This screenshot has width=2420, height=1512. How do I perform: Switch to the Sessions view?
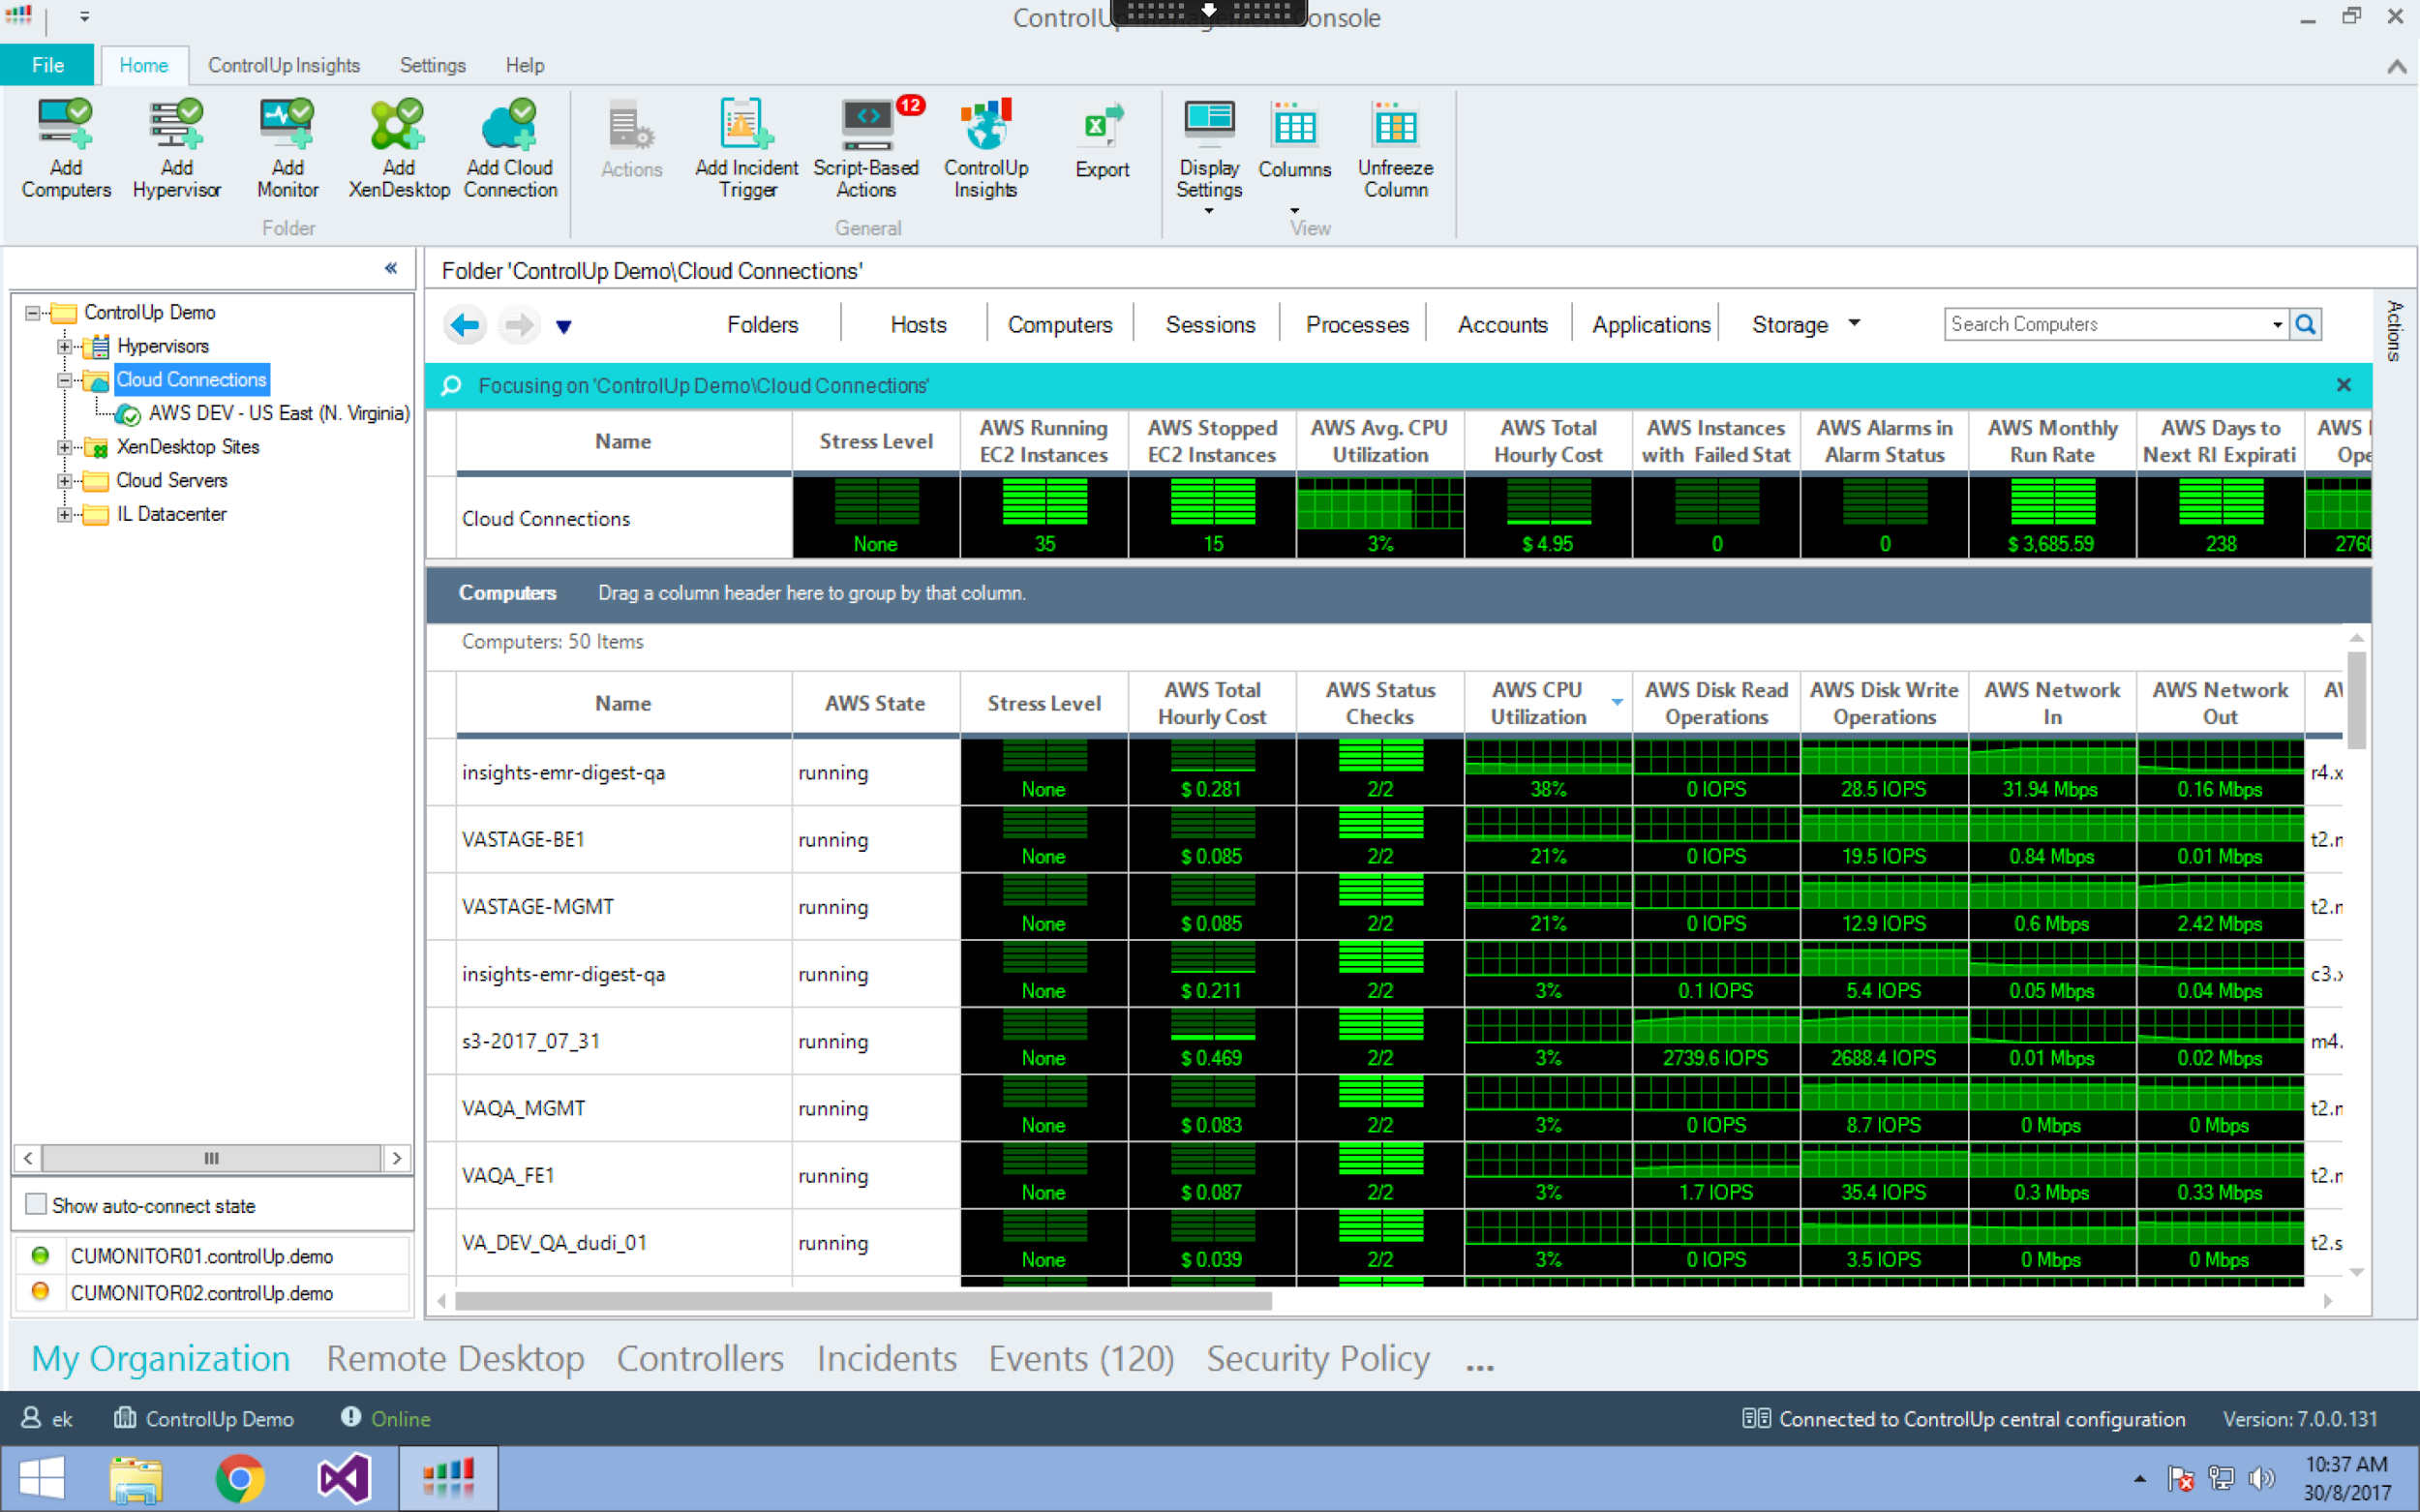1209,324
